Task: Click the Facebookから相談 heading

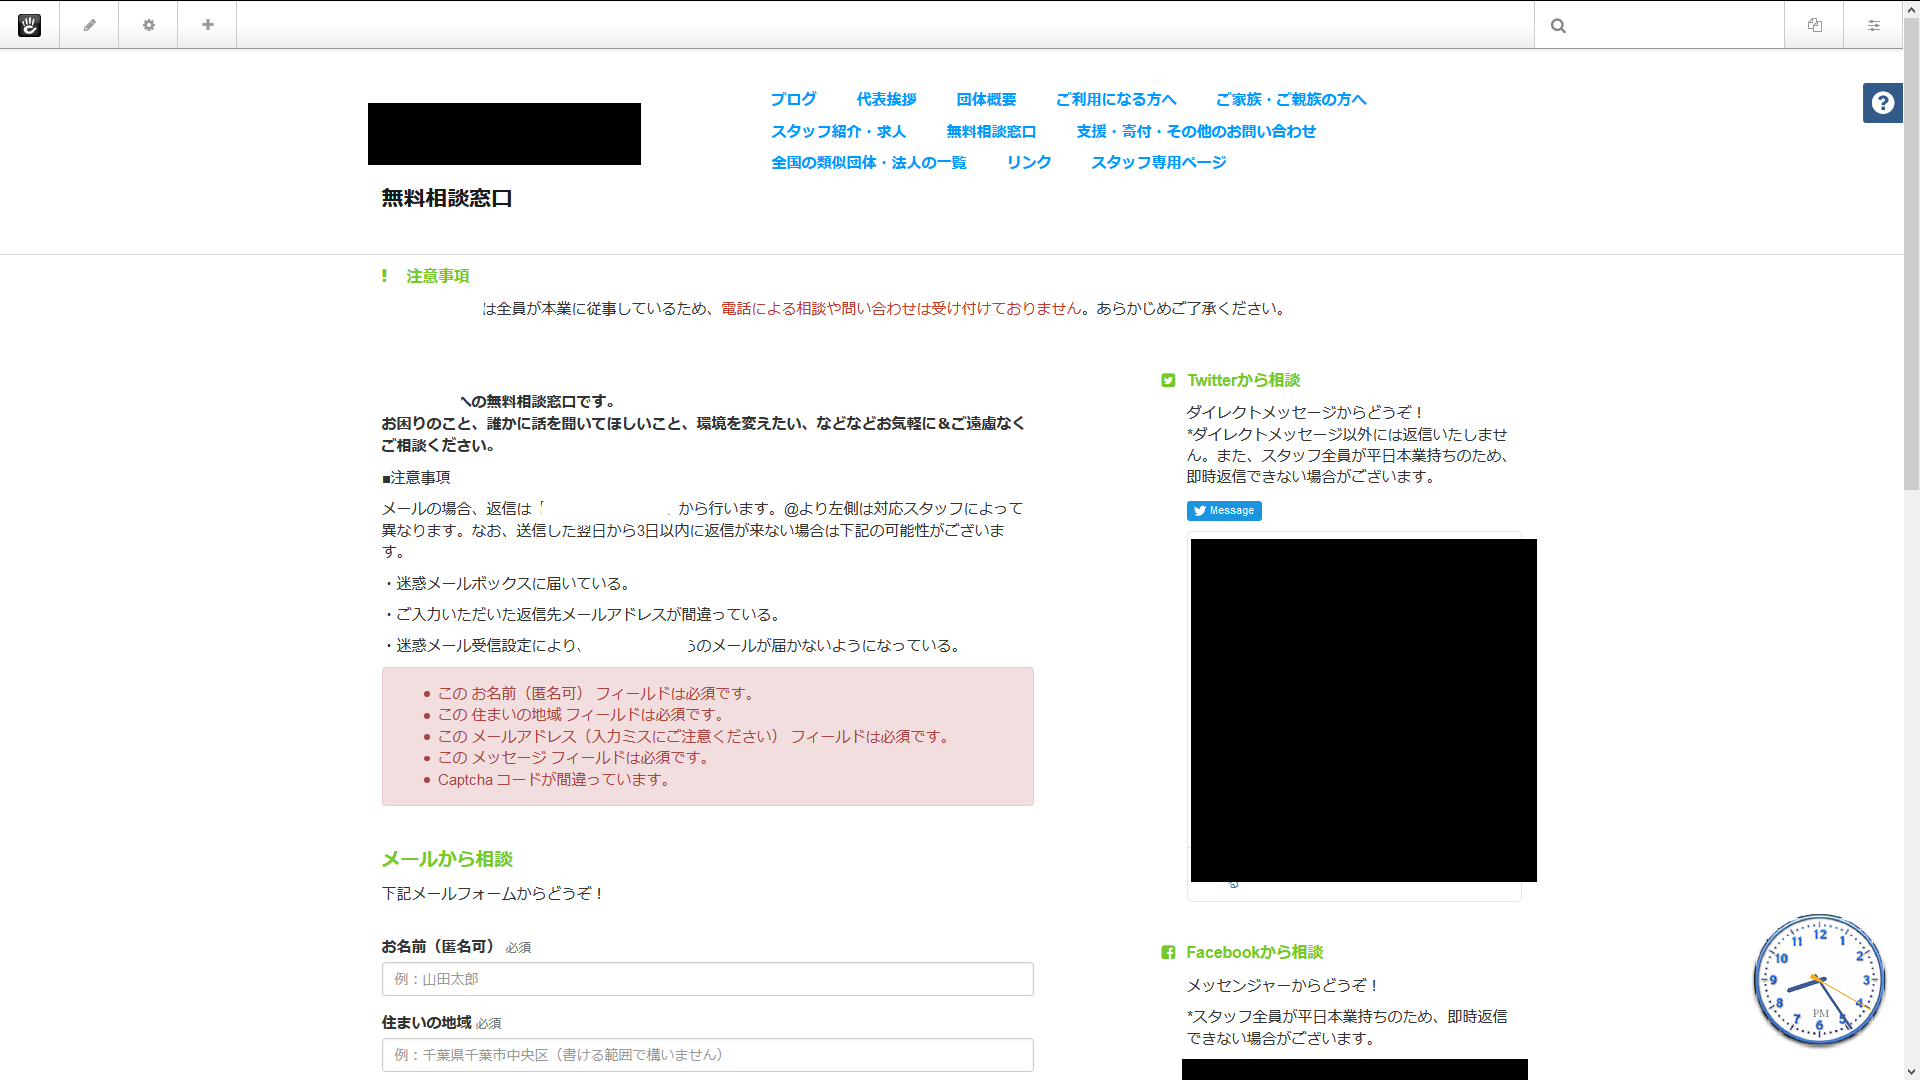Action: click(1254, 952)
